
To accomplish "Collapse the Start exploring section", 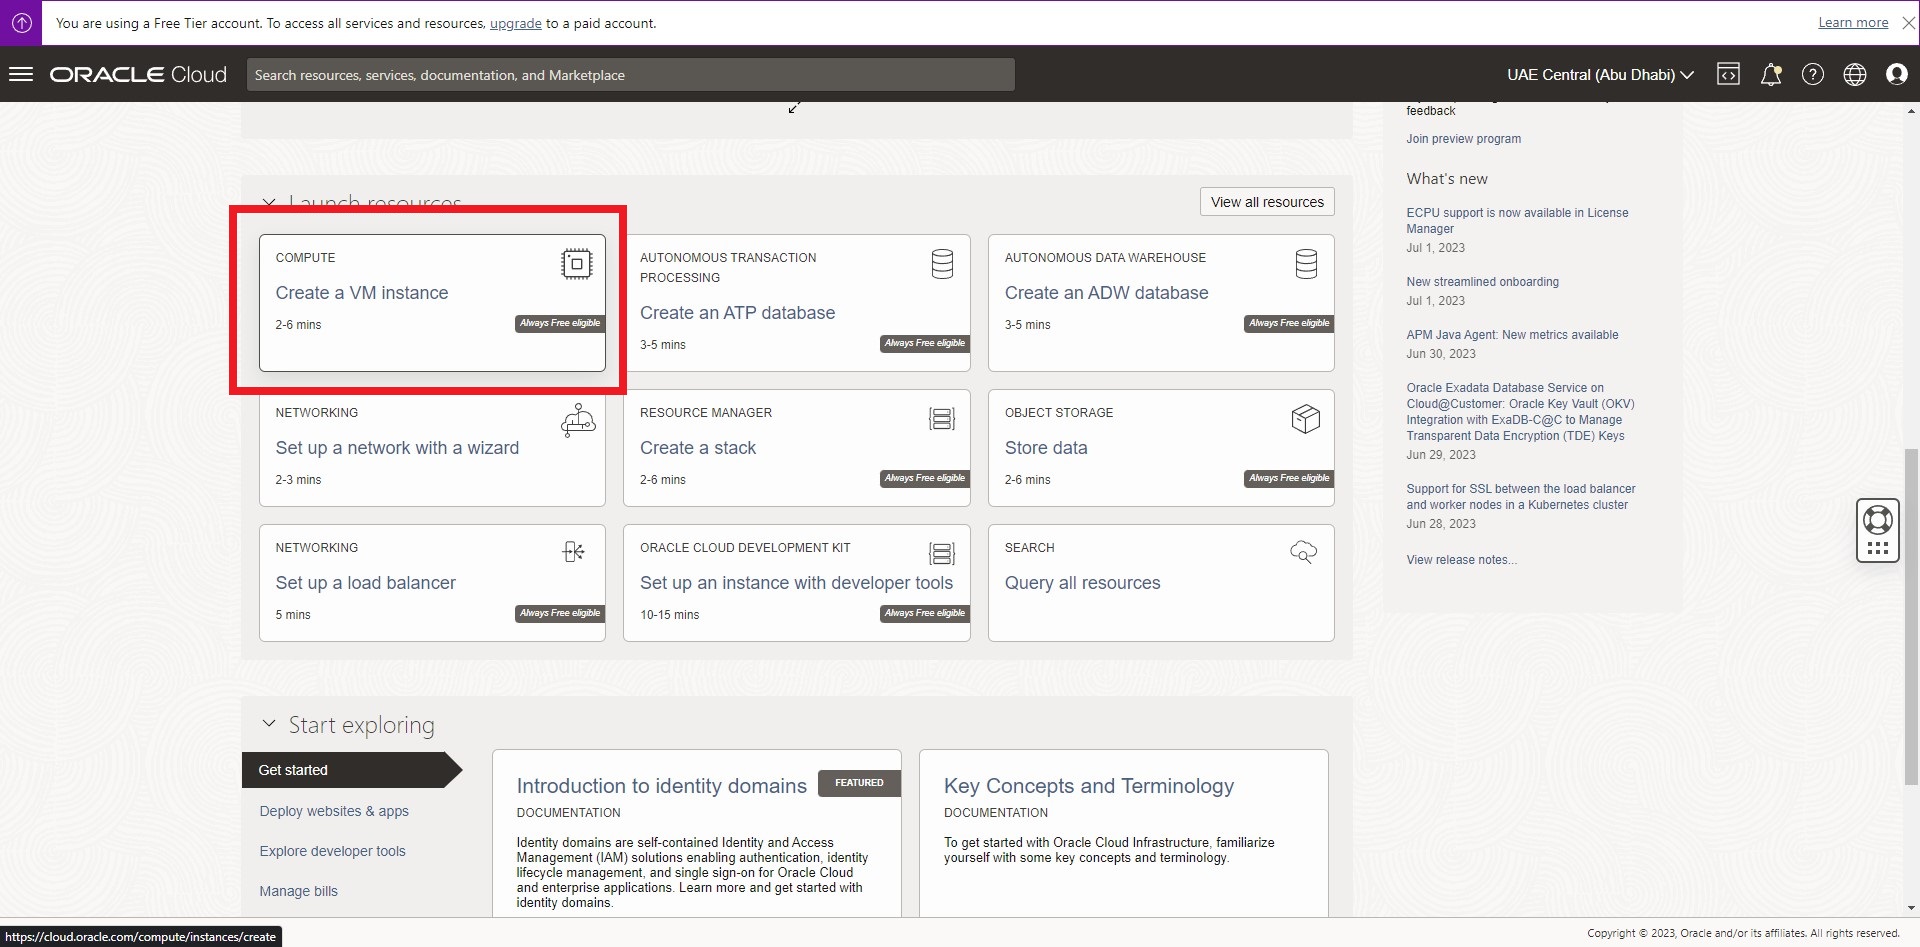I will (x=268, y=723).
